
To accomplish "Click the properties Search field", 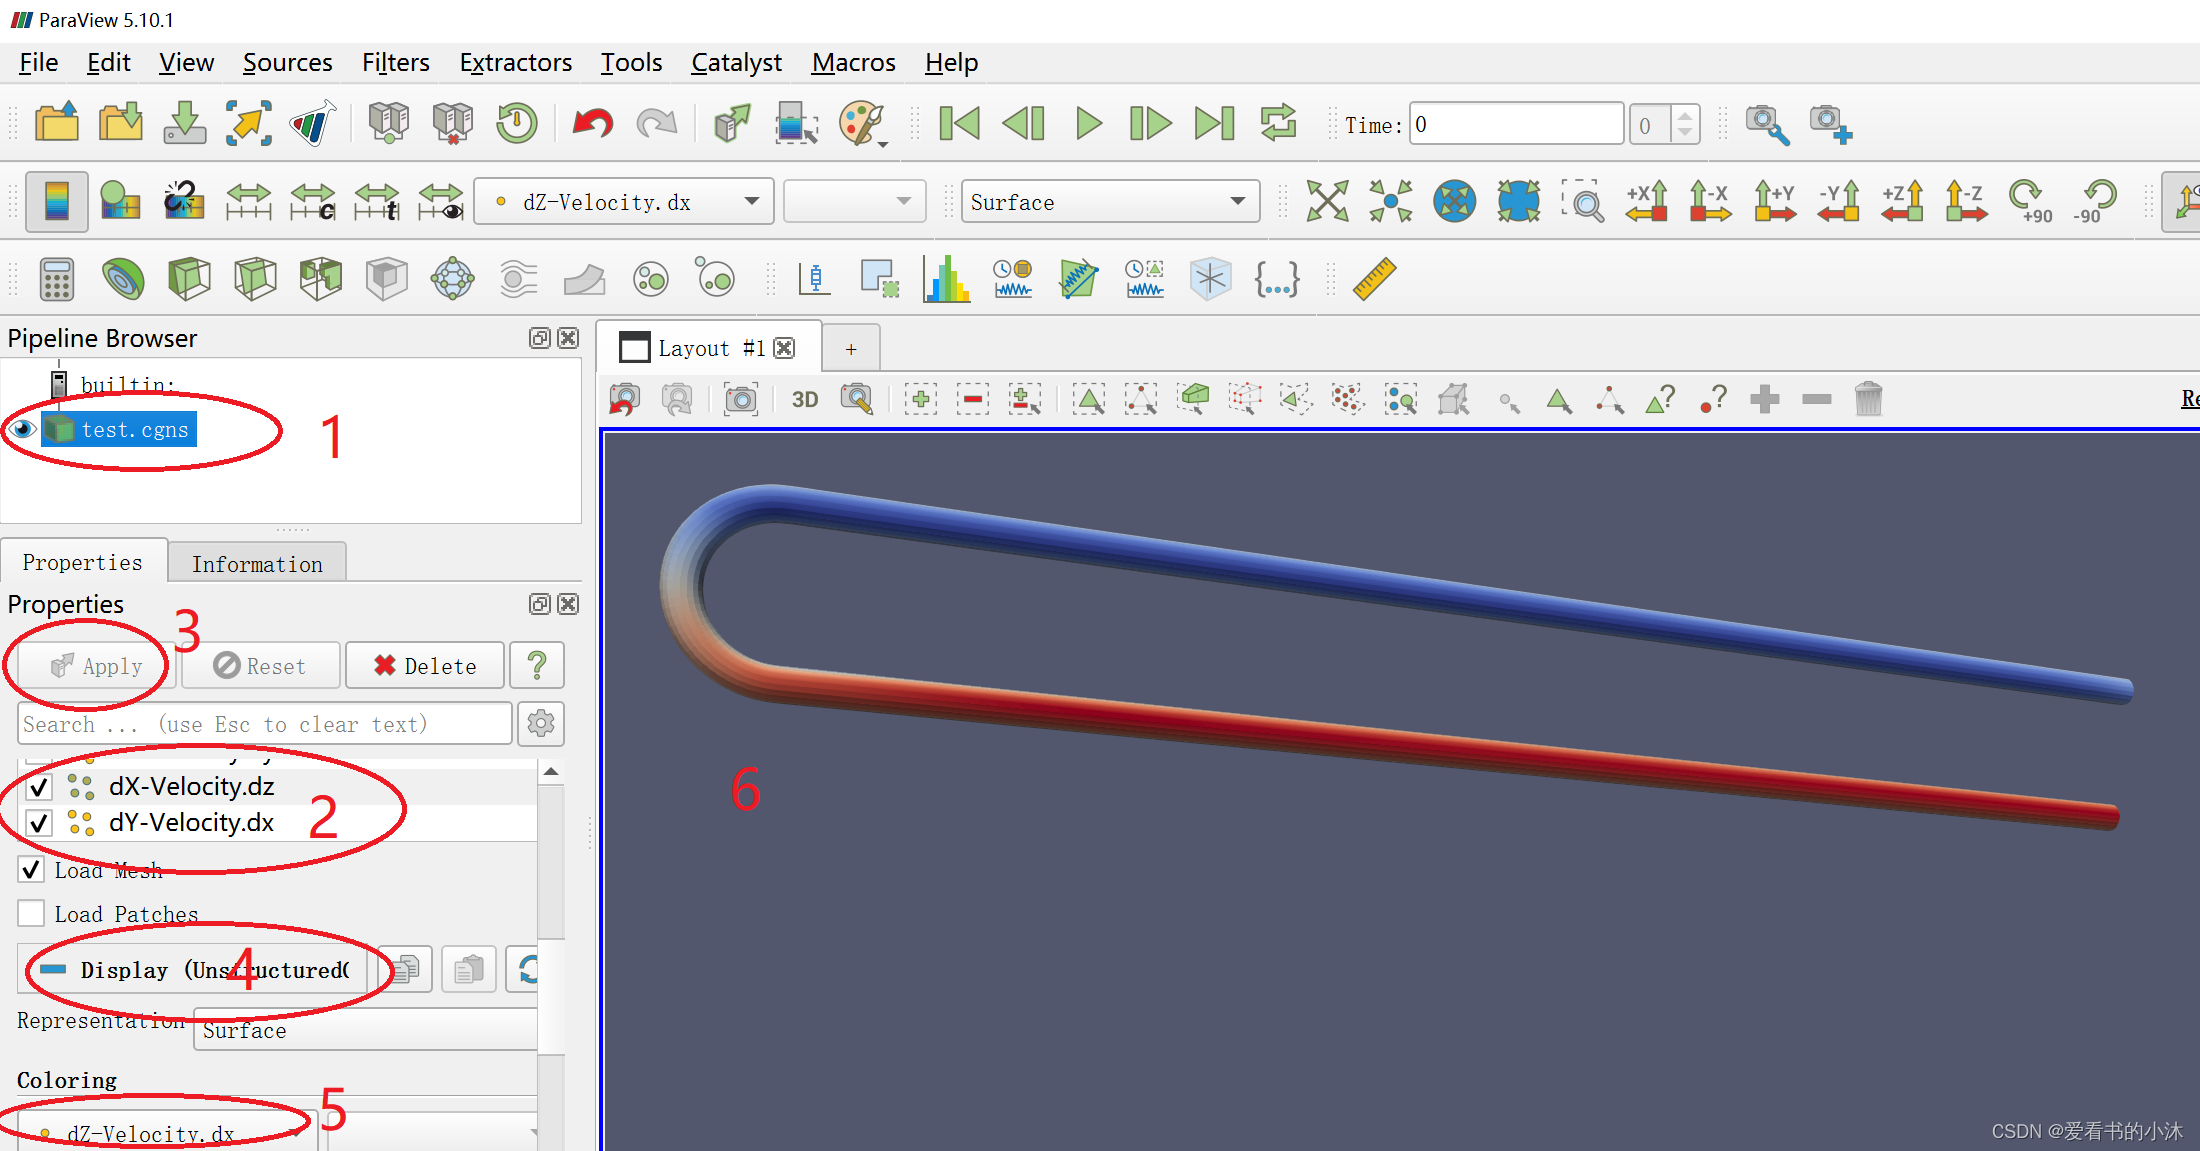I will point(264,724).
